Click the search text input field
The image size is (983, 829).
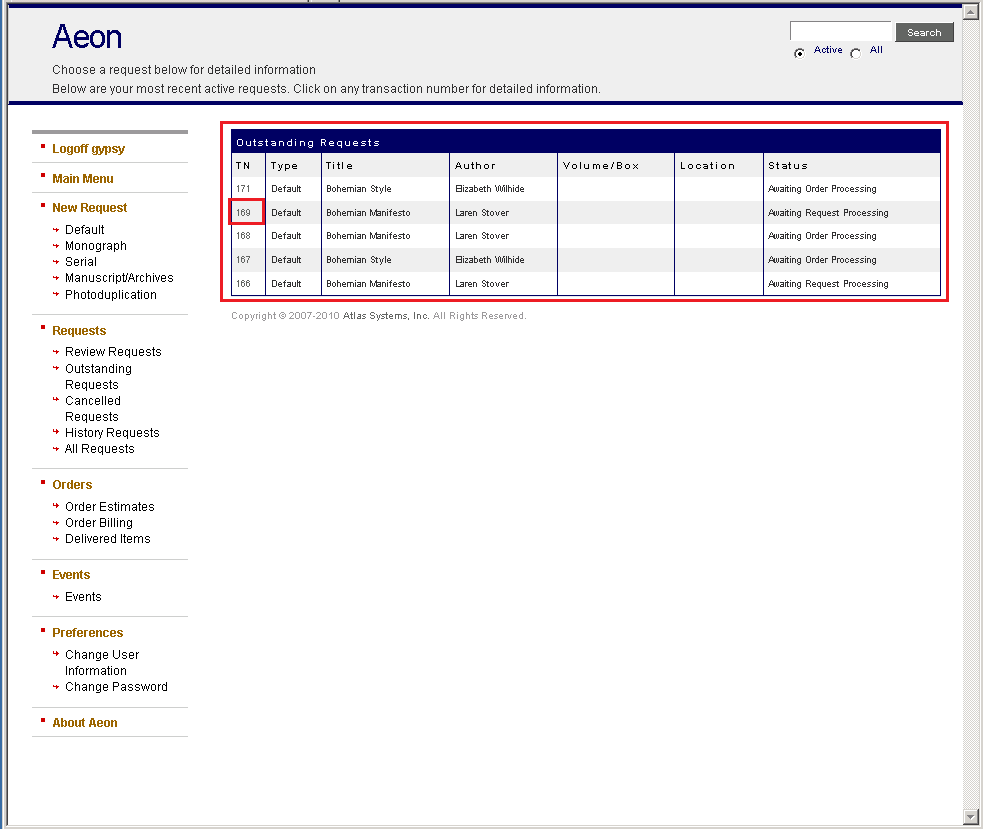point(840,32)
